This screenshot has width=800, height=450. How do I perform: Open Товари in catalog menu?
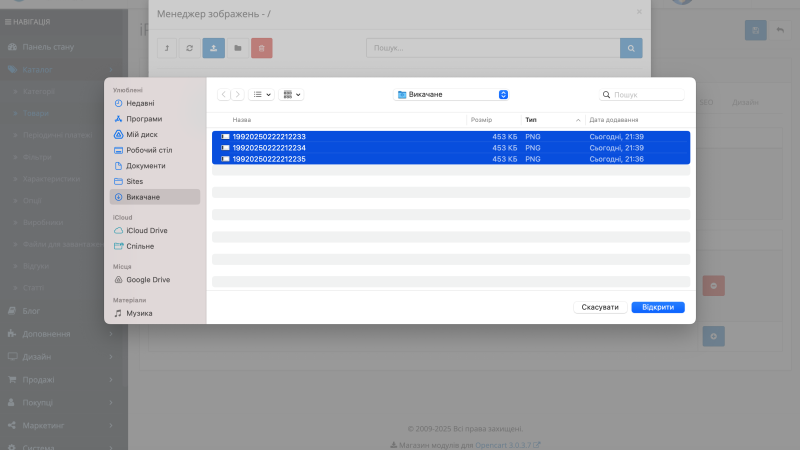coord(36,113)
